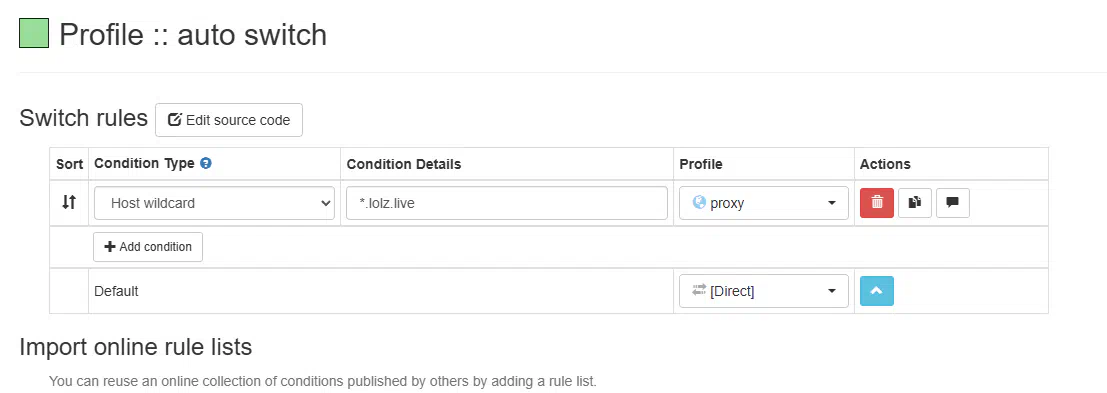Click the Import online rule lists heading
The image size is (1107, 393).
(x=136, y=347)
